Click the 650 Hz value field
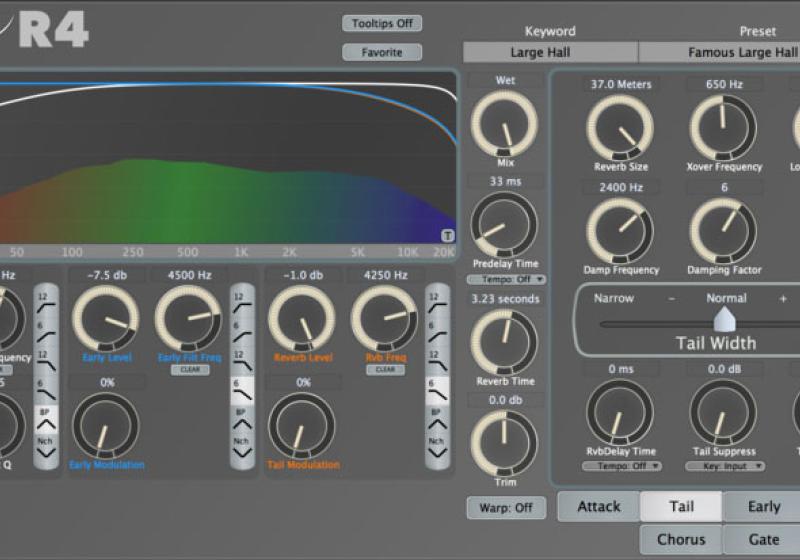Viewport: 800px width, 560px height. 724,84
